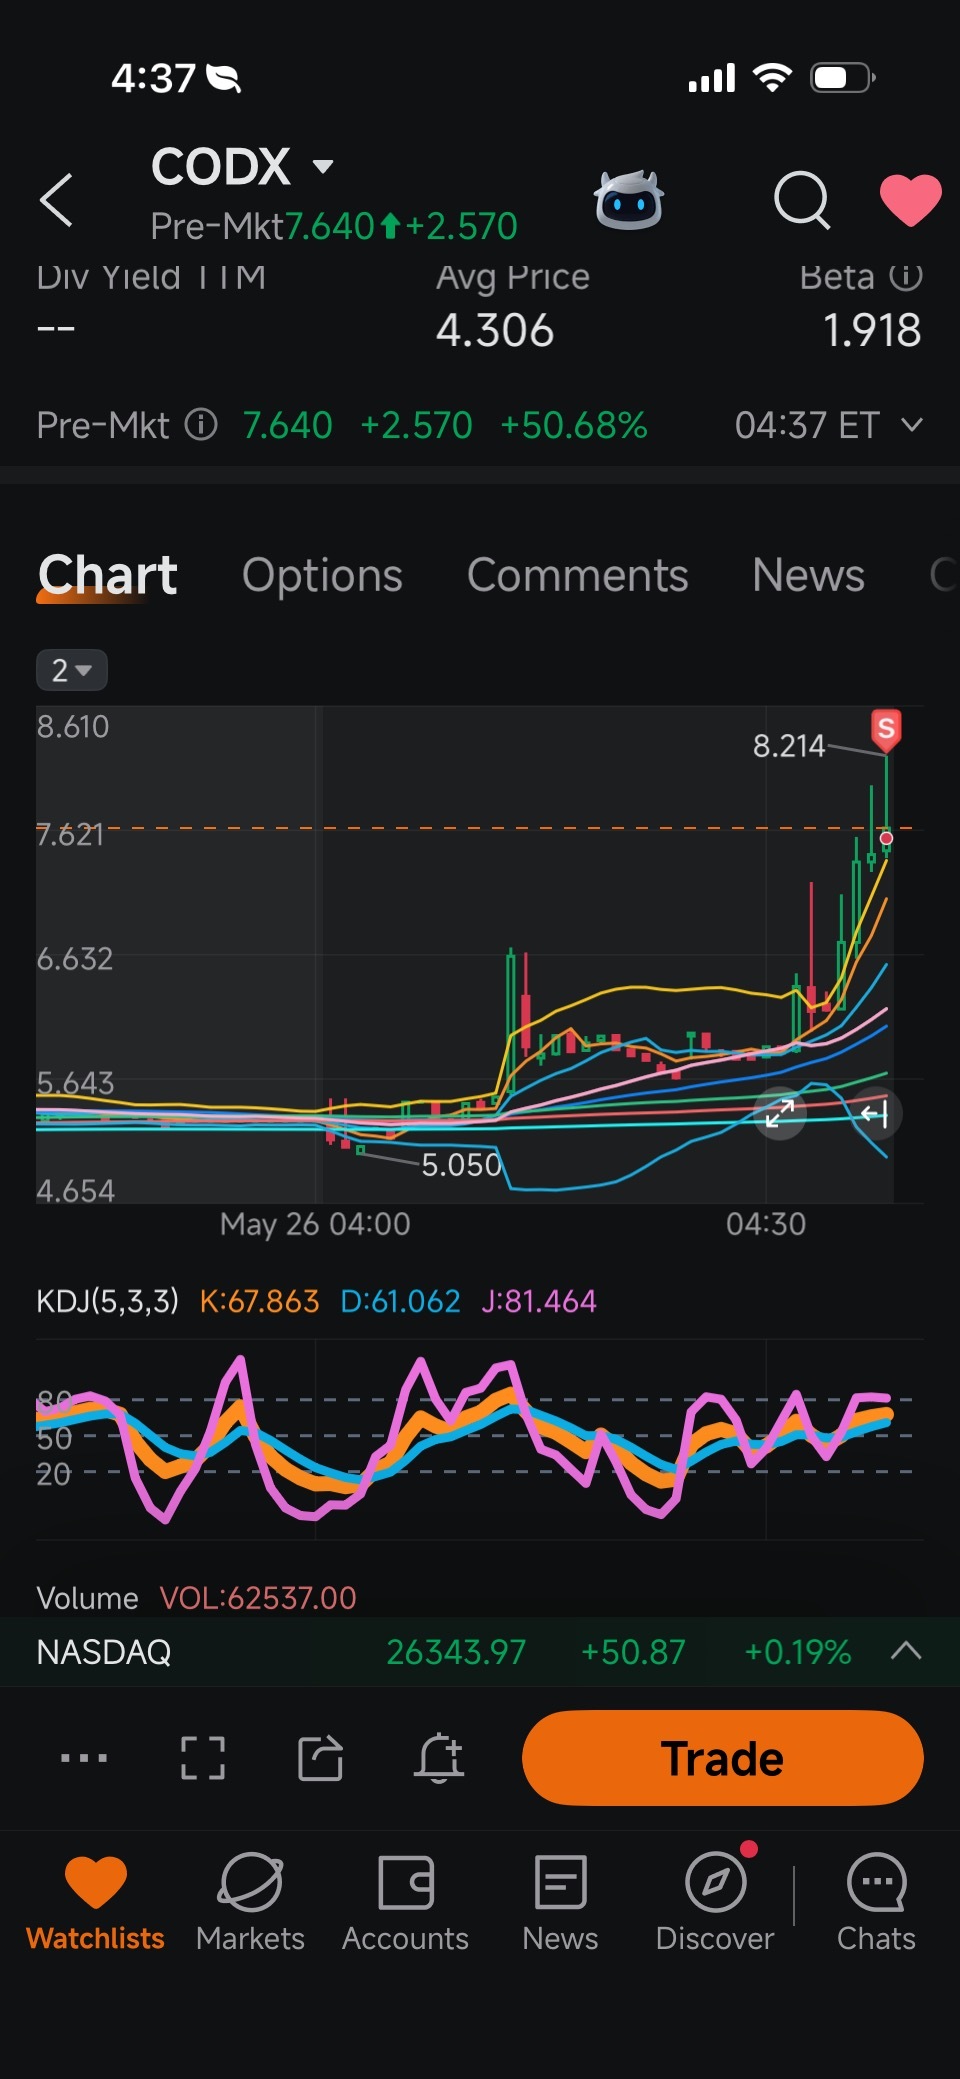Tap the Wi-Fi status bar icon
This screenshot has height=2079, width=960.
point(771,77)
